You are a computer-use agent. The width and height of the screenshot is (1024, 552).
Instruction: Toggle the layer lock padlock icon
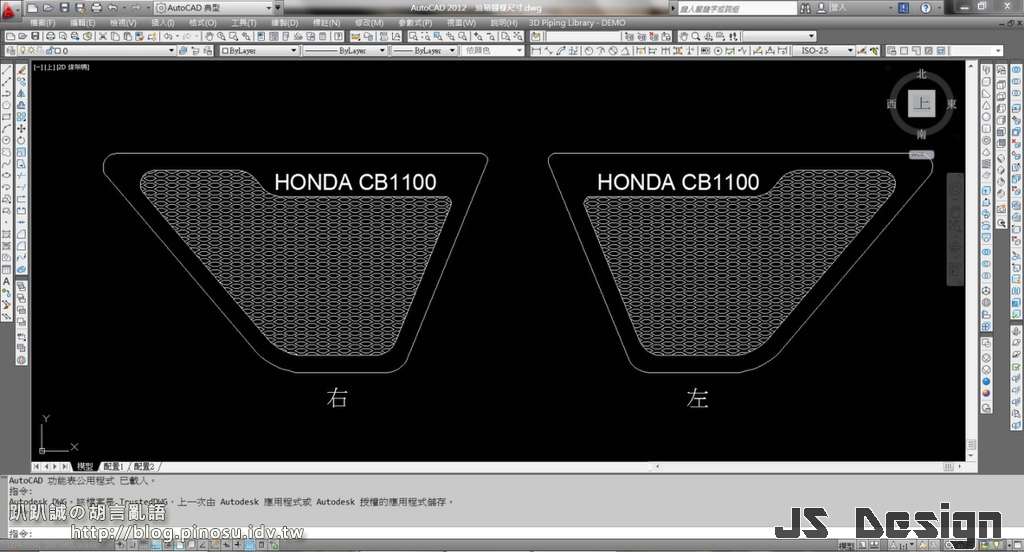(50, 50)
